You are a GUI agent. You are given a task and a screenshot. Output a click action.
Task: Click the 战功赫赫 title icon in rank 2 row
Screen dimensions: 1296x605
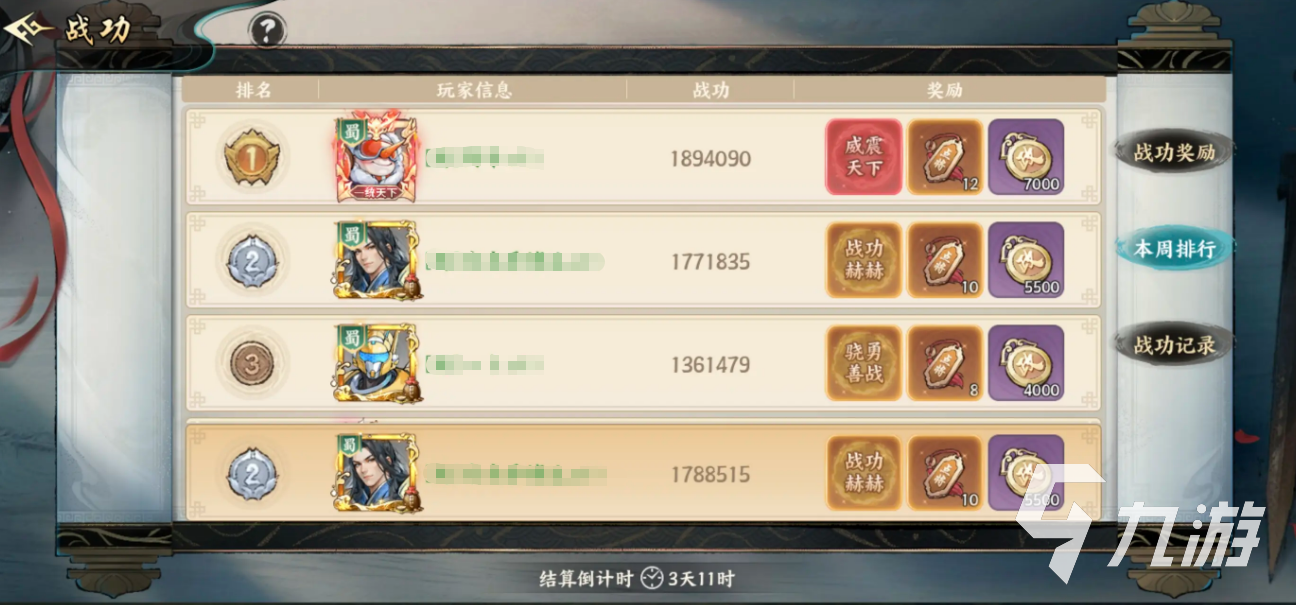864,261
